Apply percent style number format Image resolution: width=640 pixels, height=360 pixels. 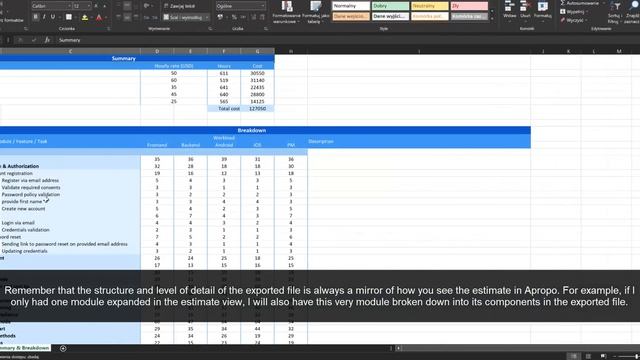[234, 17]
